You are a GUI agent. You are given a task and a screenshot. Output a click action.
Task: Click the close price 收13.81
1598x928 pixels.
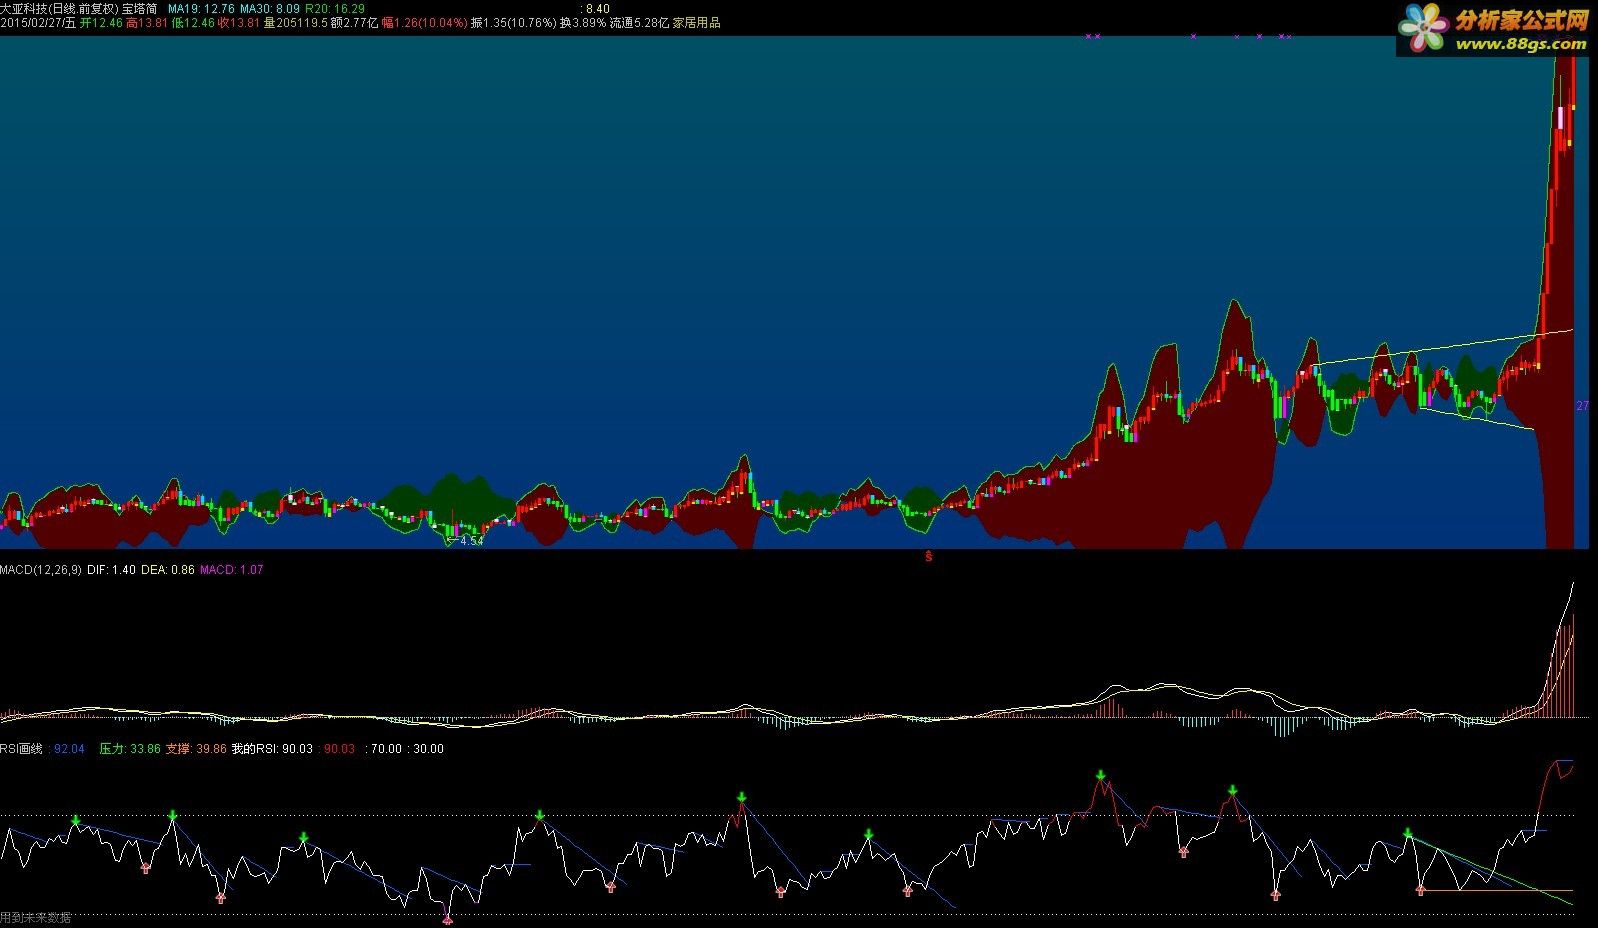pyautogui.click(x=239, y=22)
